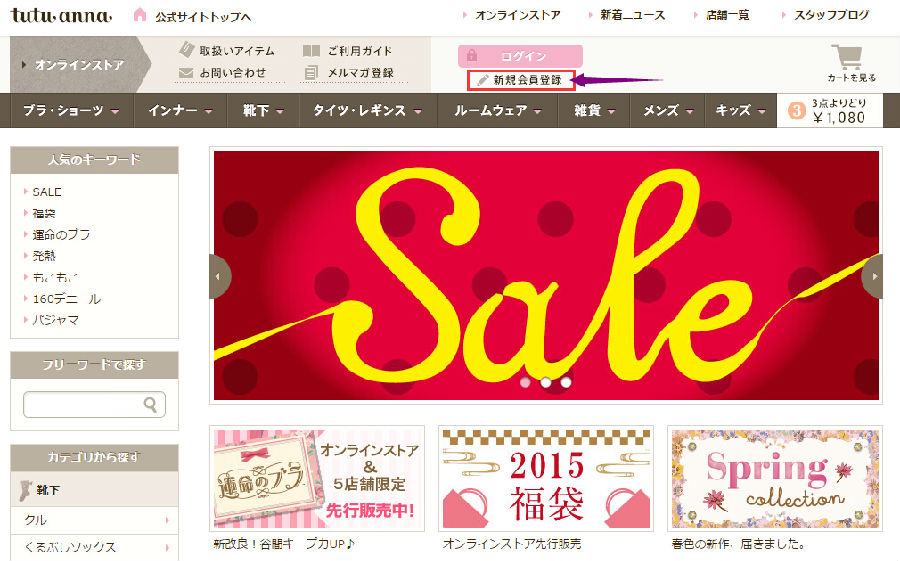
Task: Click the lock icon on ログイン button
Action: [x=472, y=56]
